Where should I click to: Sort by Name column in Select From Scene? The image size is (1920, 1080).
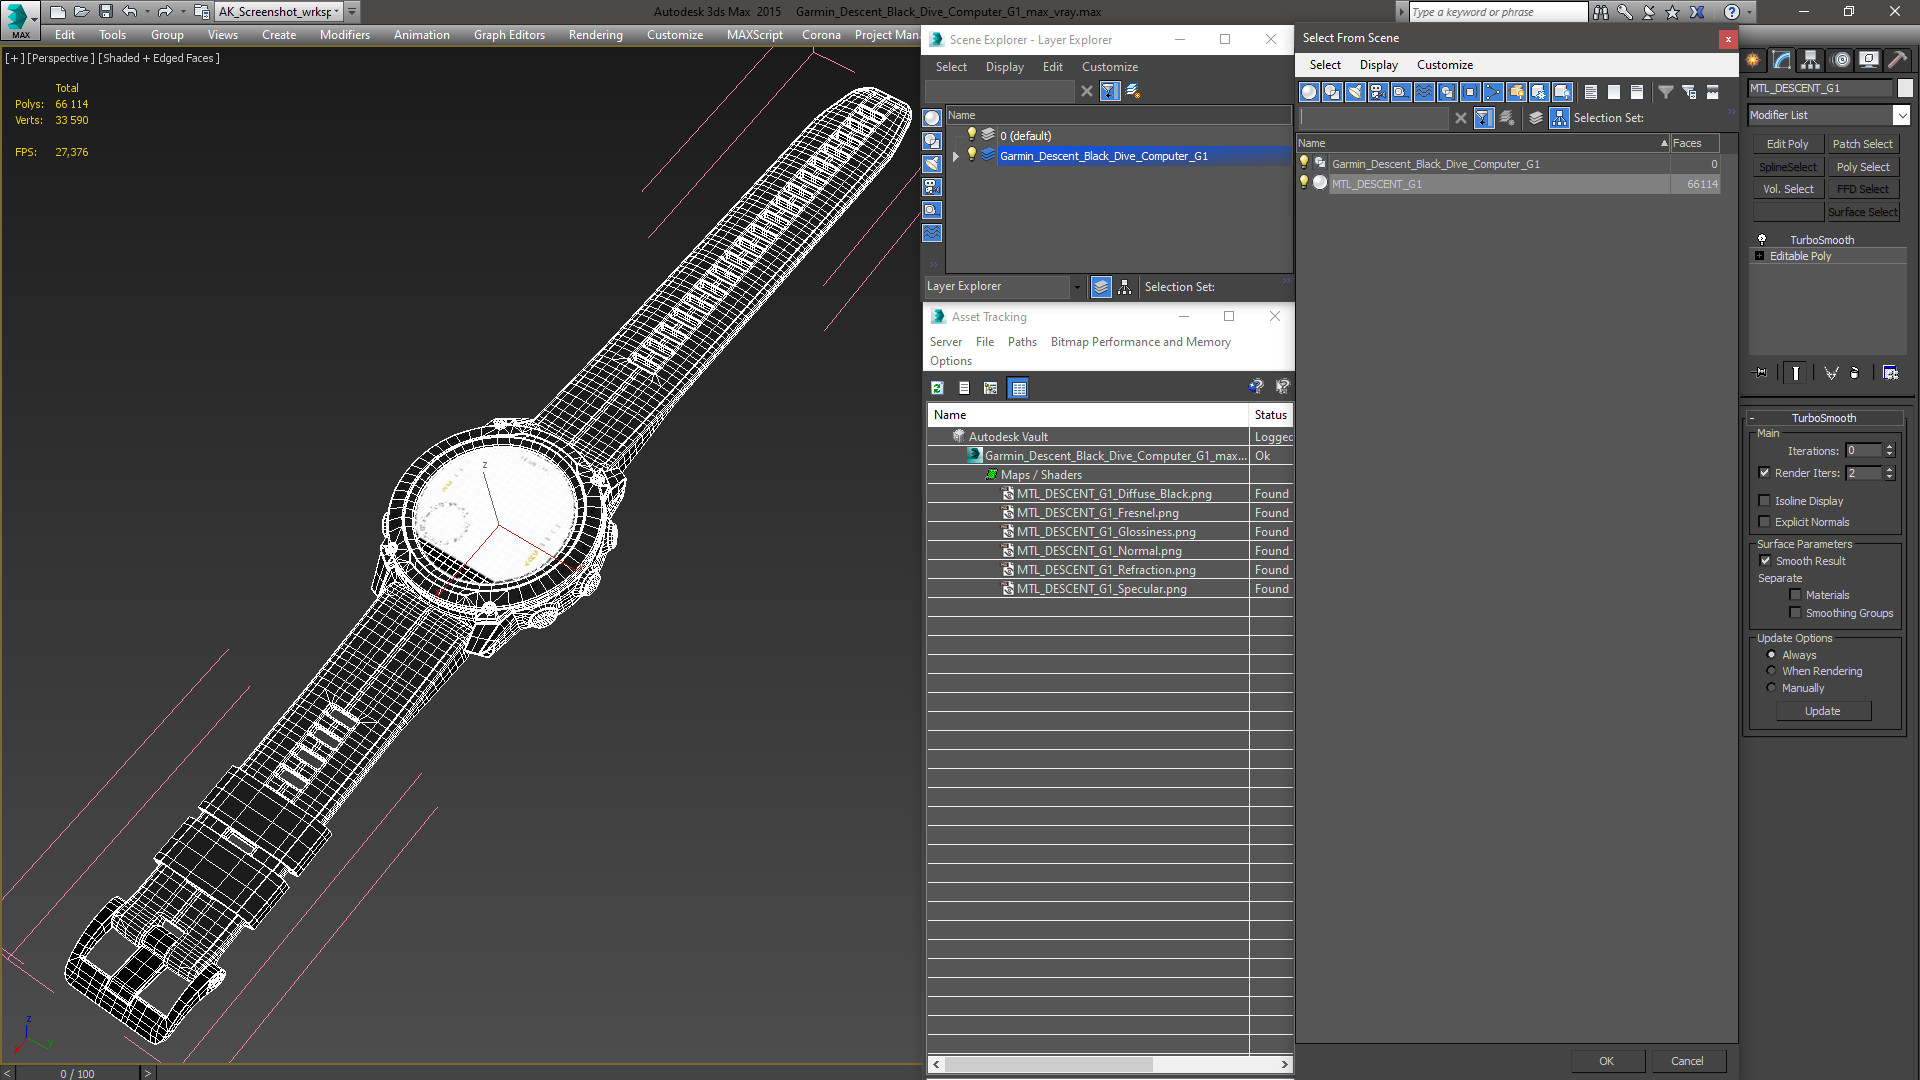pos(1483,143)
